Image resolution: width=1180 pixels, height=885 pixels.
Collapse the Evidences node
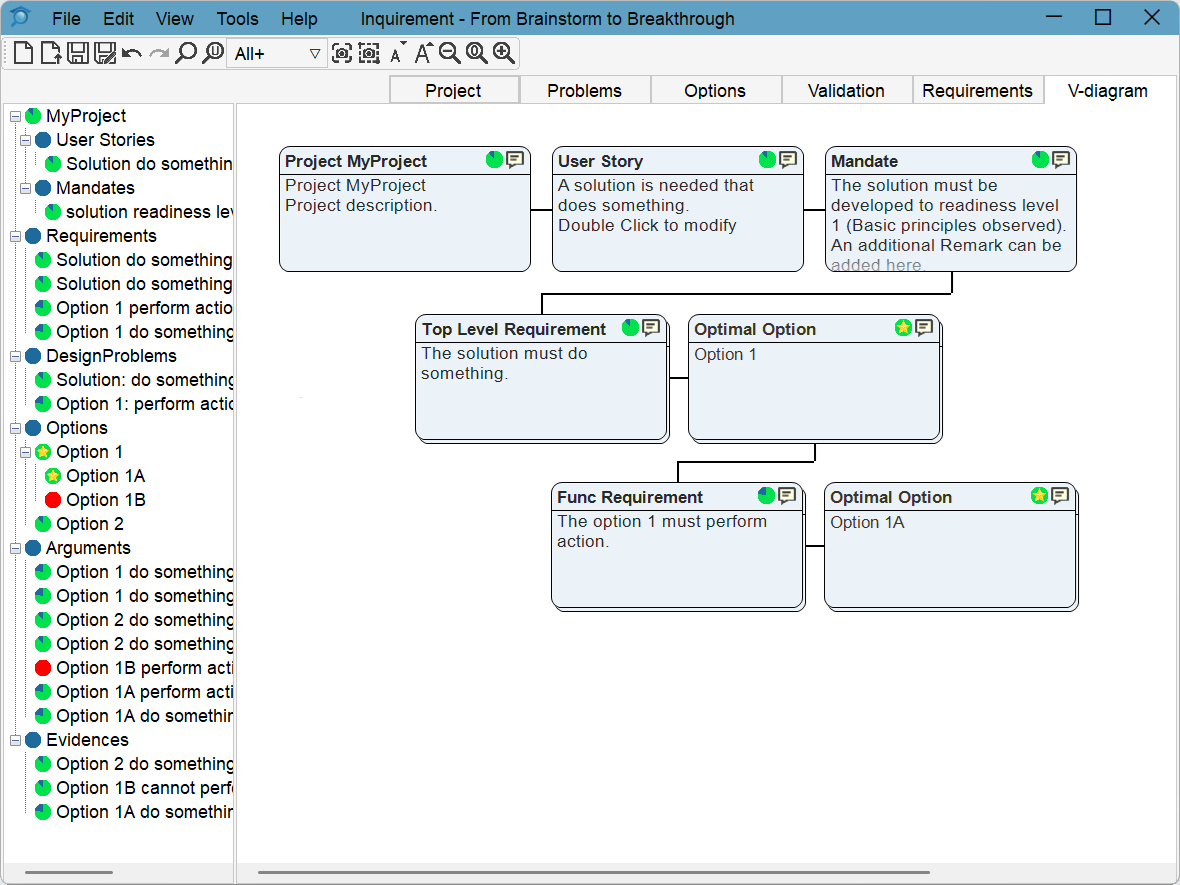15,741
